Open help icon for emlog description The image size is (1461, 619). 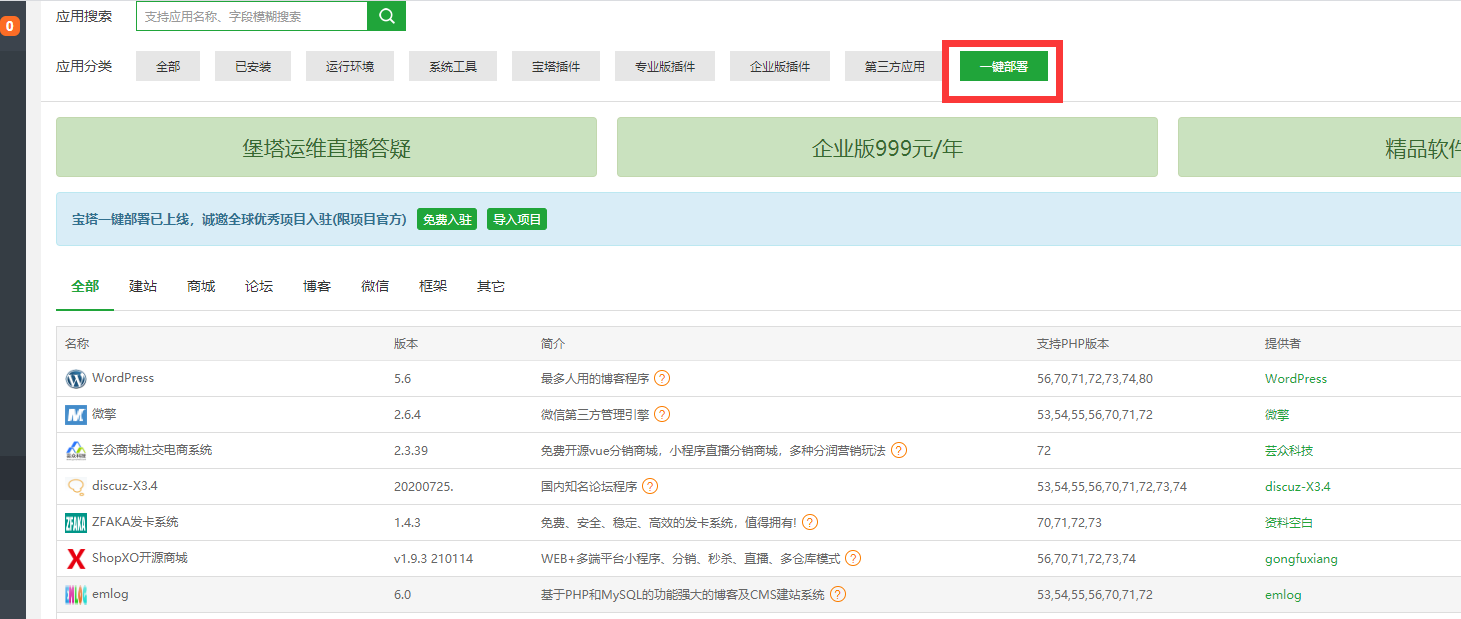[838, 595]
